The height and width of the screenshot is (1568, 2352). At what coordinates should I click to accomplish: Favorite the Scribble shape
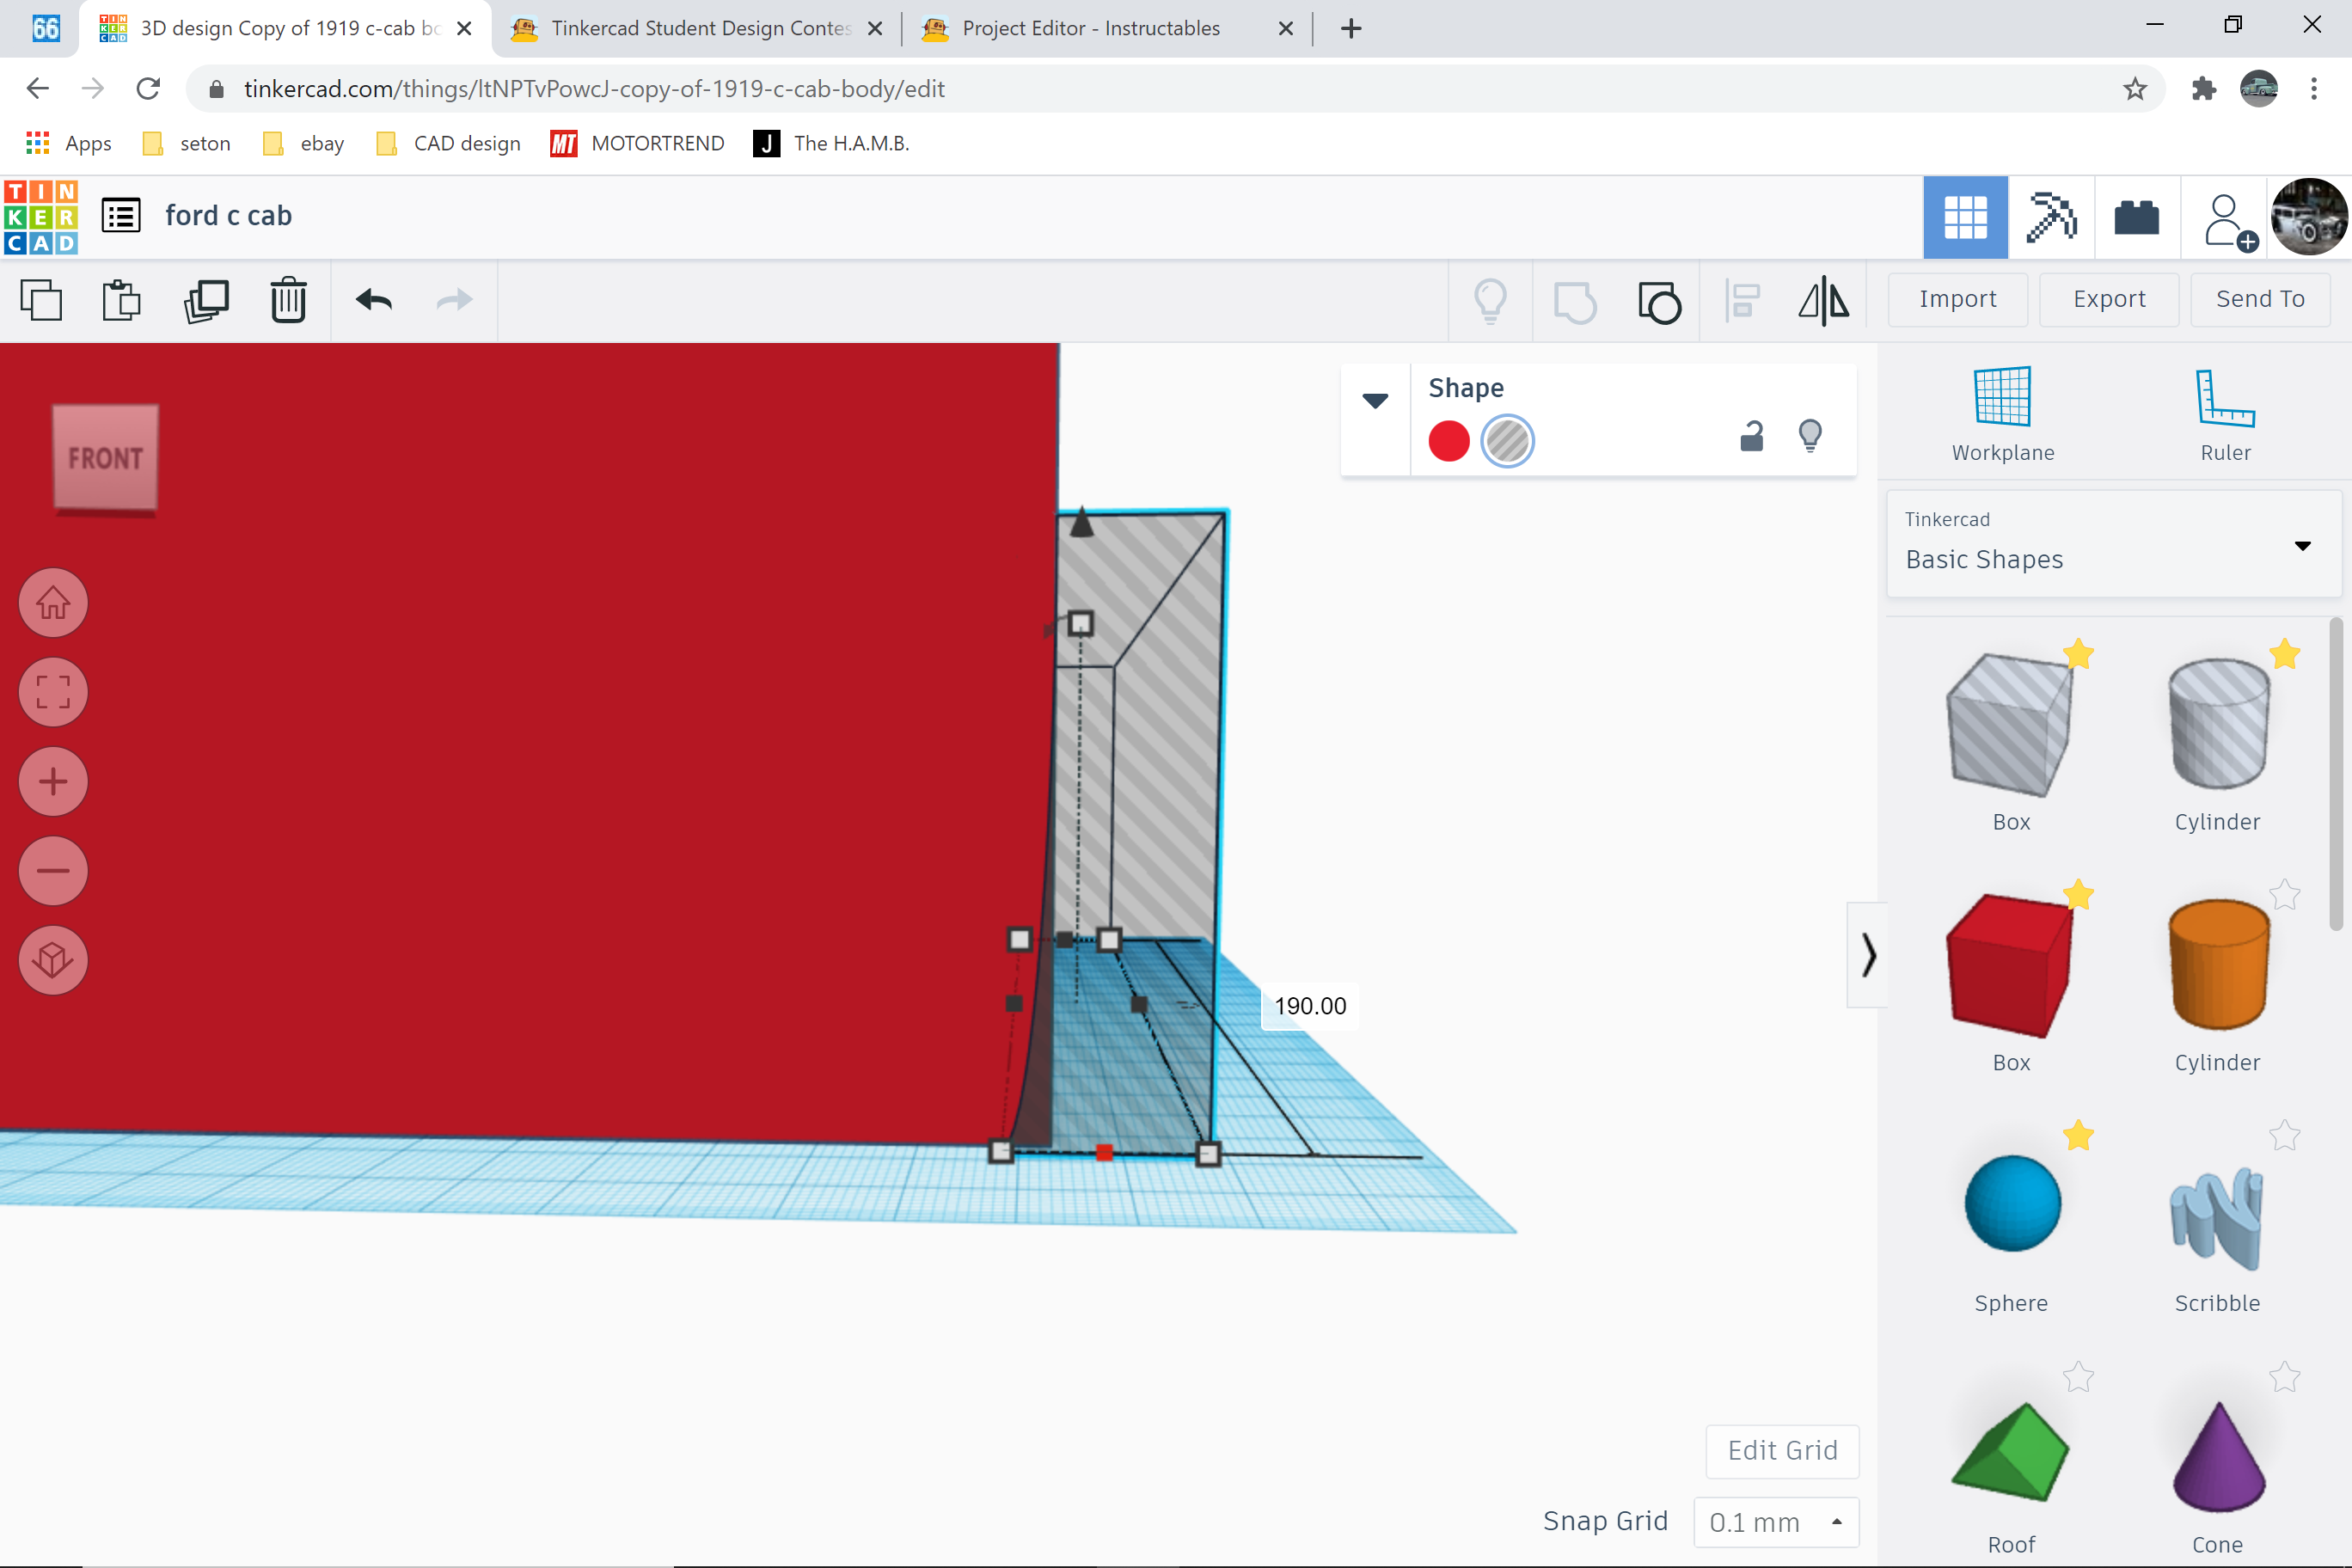2284,1136
